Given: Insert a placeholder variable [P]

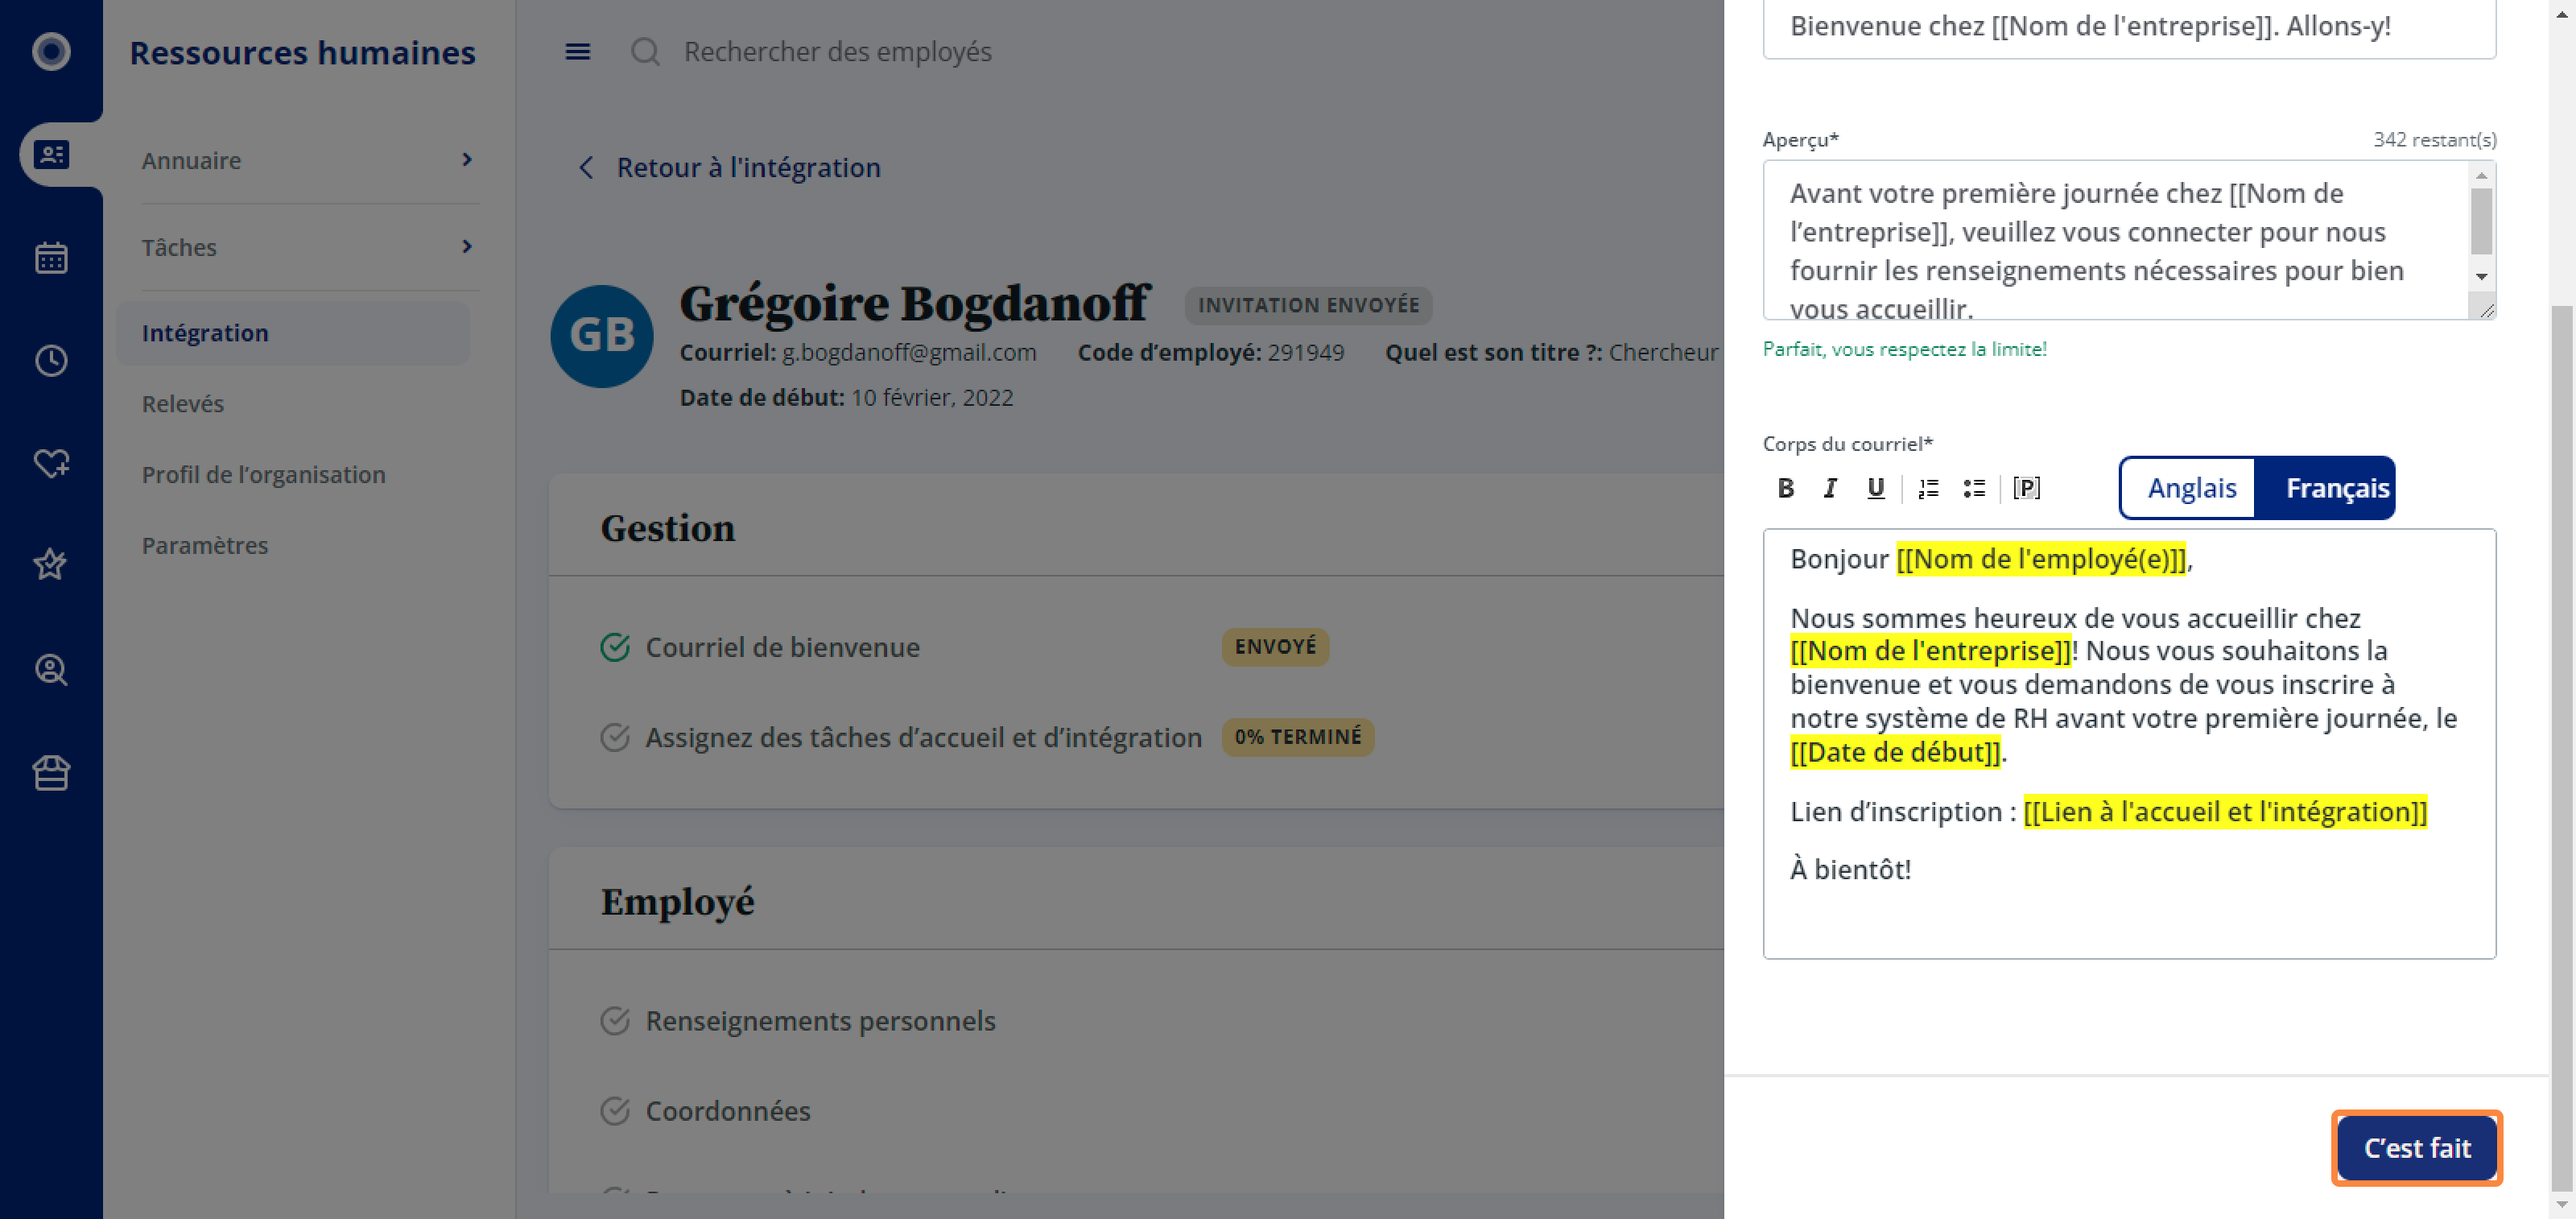Looking at the screenshot, I should 2026,488.
